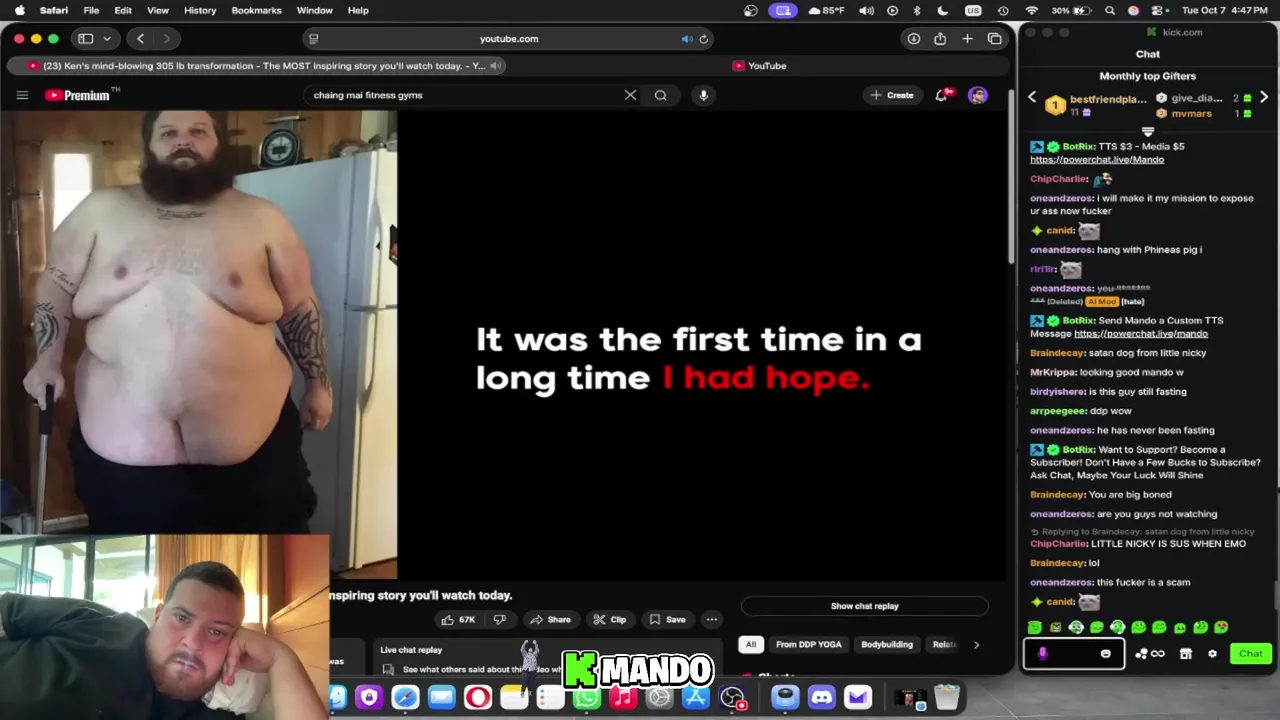Click the Safari address bar
The width and height of the screenshot is (1280, 720).
pos(509,38)
